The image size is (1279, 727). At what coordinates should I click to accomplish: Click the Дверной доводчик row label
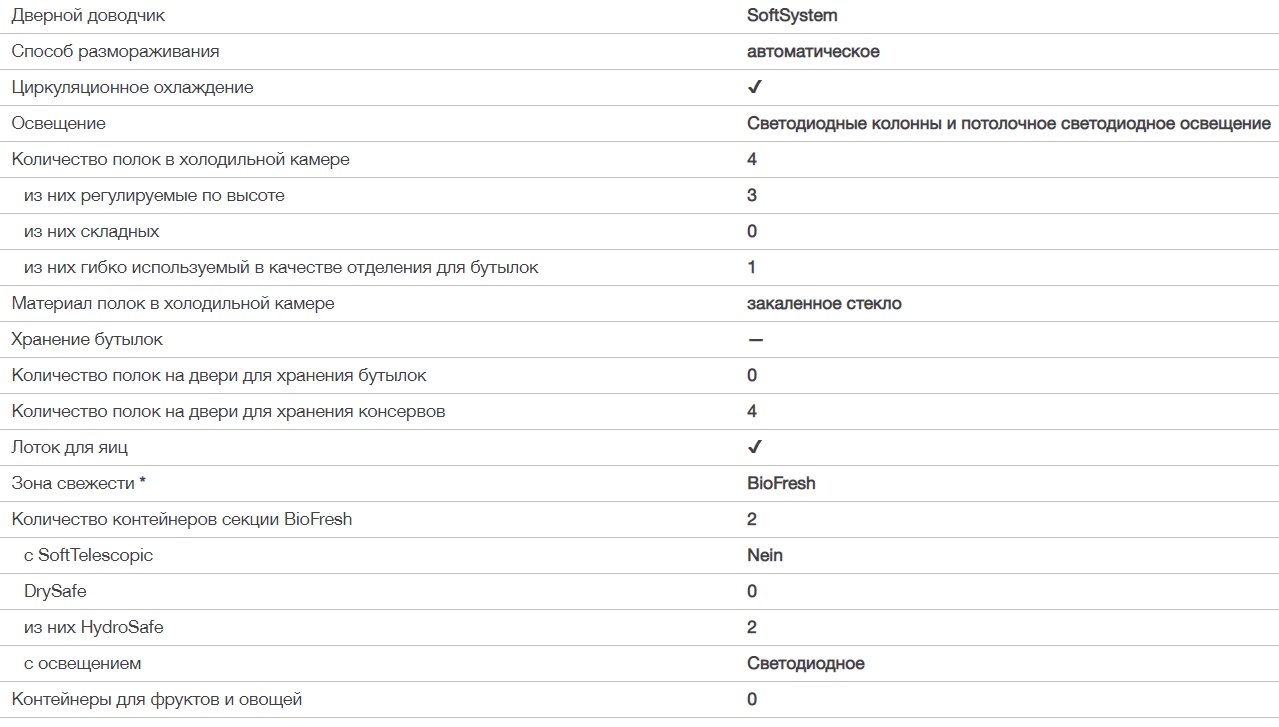89,15
